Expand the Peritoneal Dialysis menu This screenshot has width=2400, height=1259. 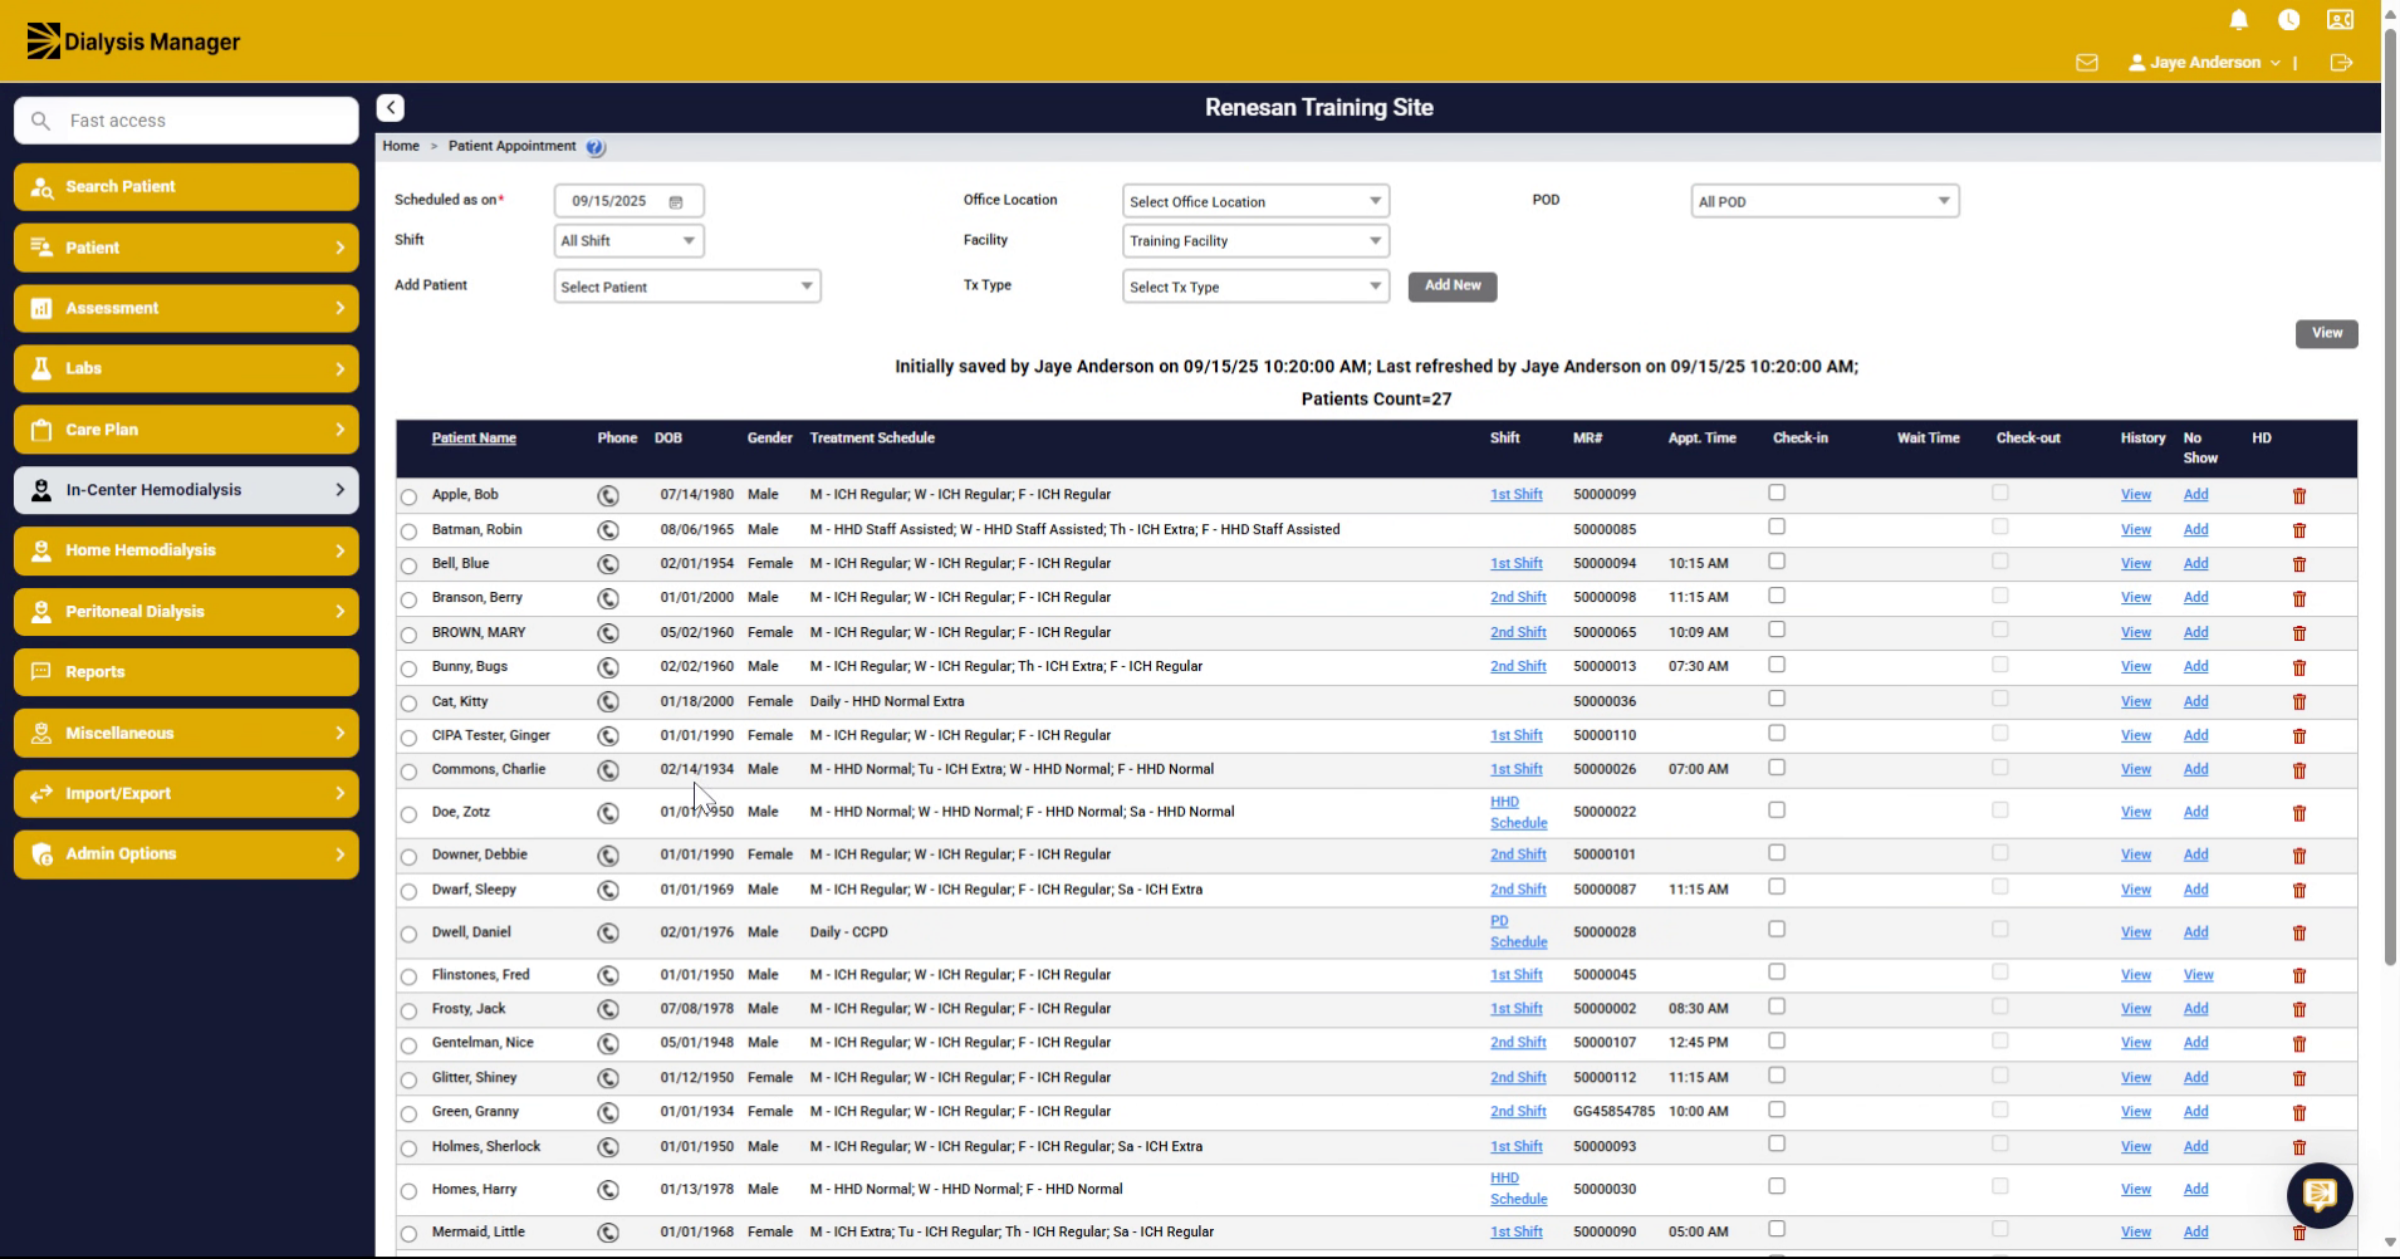(x=186, y=611)
